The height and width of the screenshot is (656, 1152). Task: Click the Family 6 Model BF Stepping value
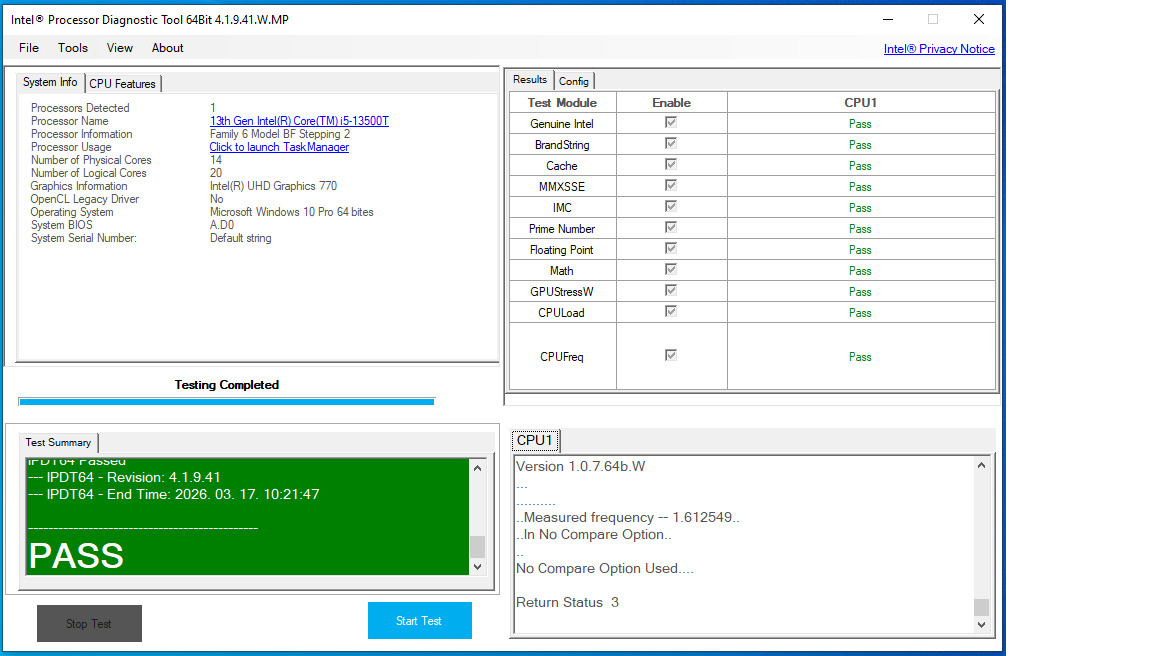click(x=280, y=134)
